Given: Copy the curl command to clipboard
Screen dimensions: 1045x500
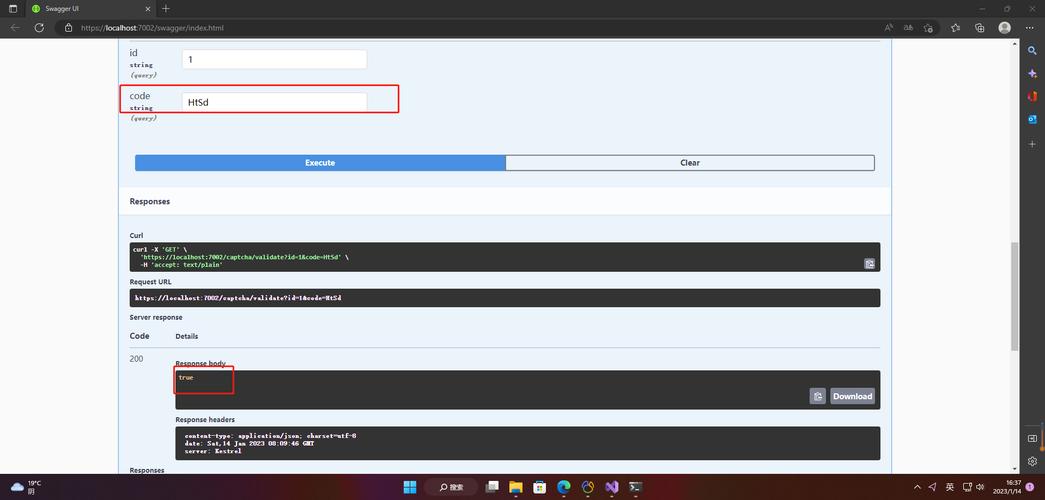Looking at the screenshot, I should (869, 263).
